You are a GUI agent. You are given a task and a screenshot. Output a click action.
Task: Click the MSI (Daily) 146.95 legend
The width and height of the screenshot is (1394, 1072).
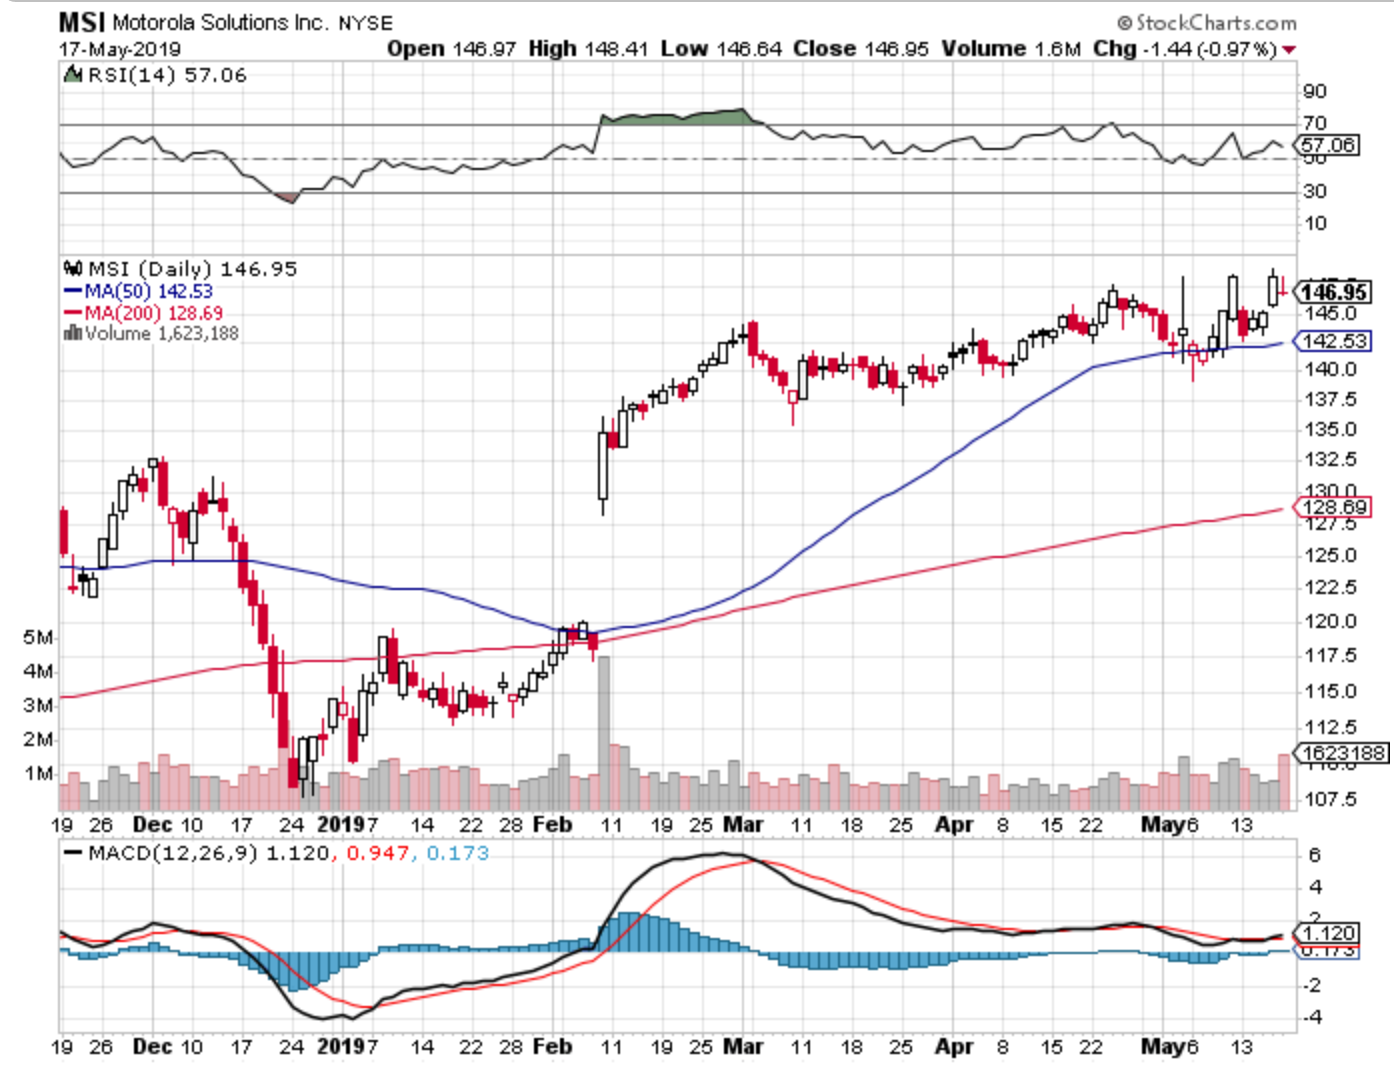pyautogui.click(x=192, y=268)
